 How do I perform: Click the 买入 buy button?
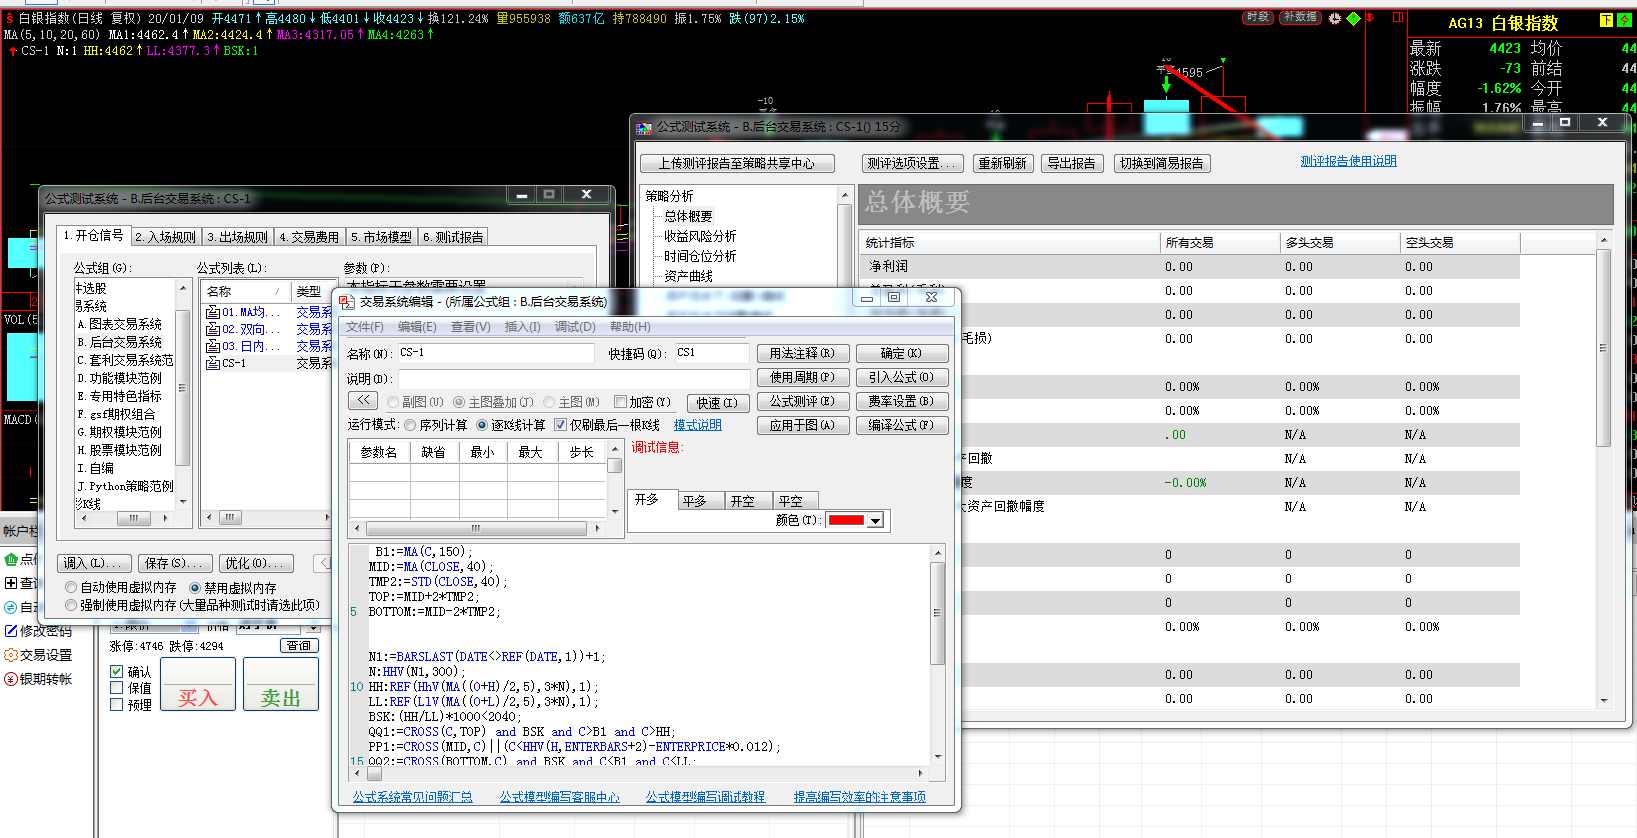point(198,685)
